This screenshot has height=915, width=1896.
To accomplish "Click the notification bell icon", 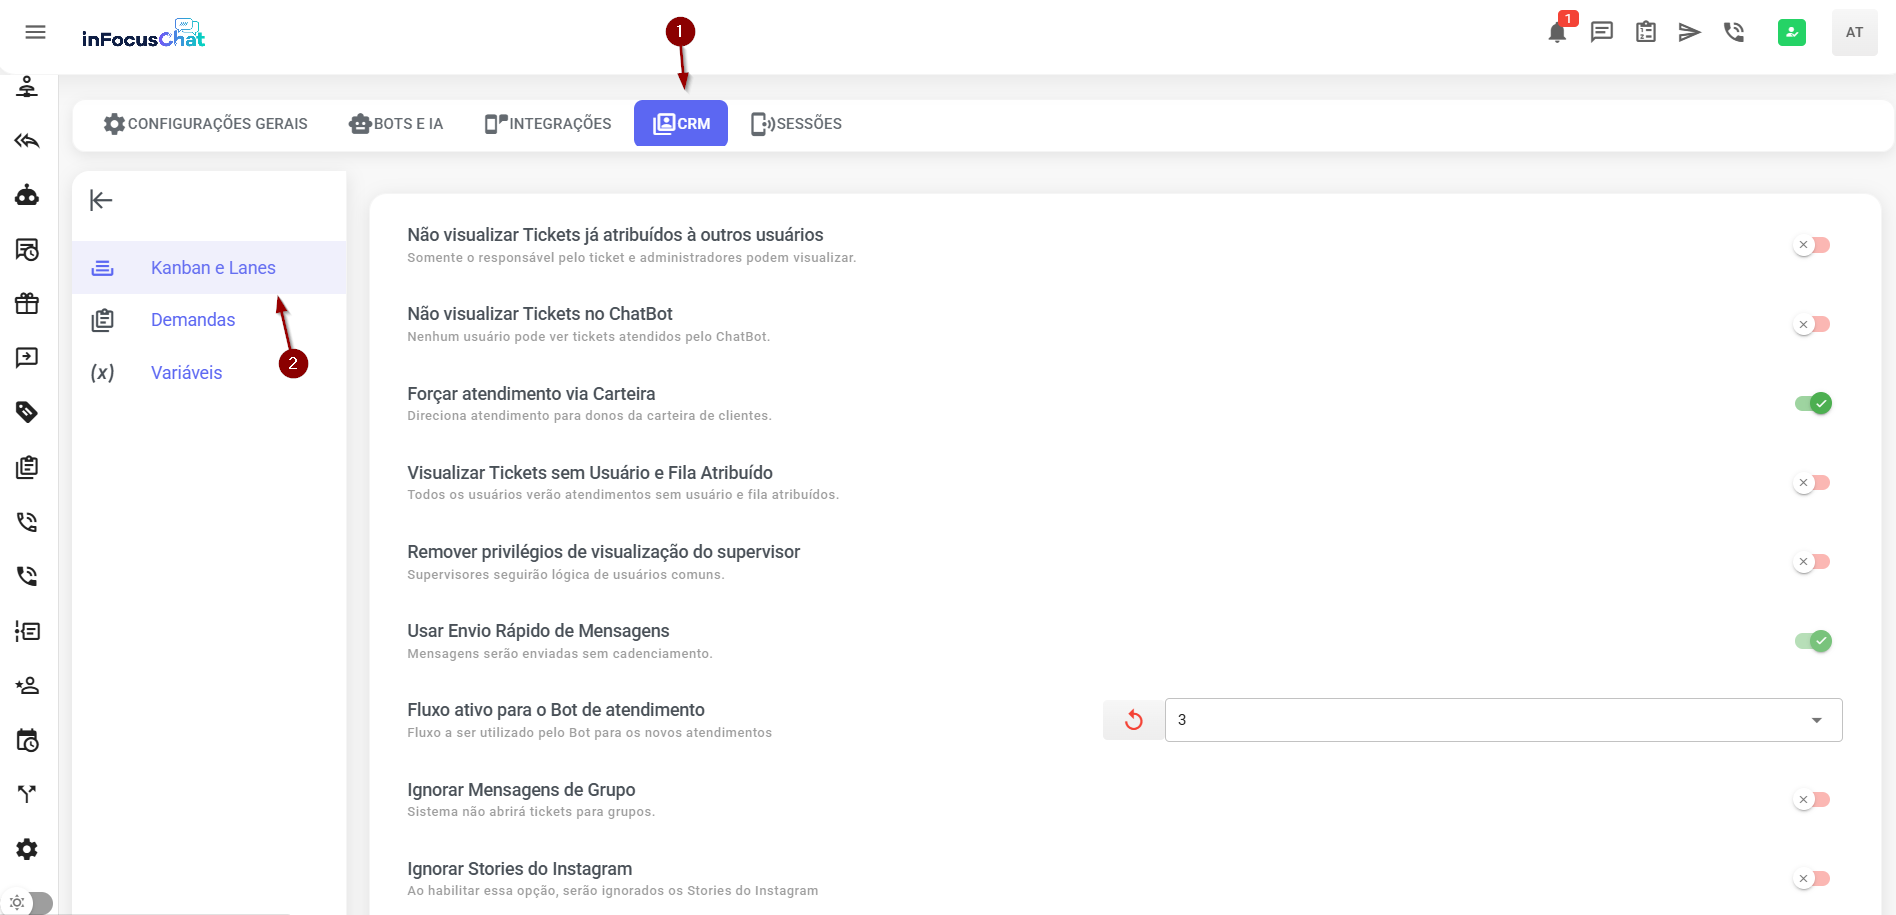I will pyautogui.click(x=1557, y=33).
